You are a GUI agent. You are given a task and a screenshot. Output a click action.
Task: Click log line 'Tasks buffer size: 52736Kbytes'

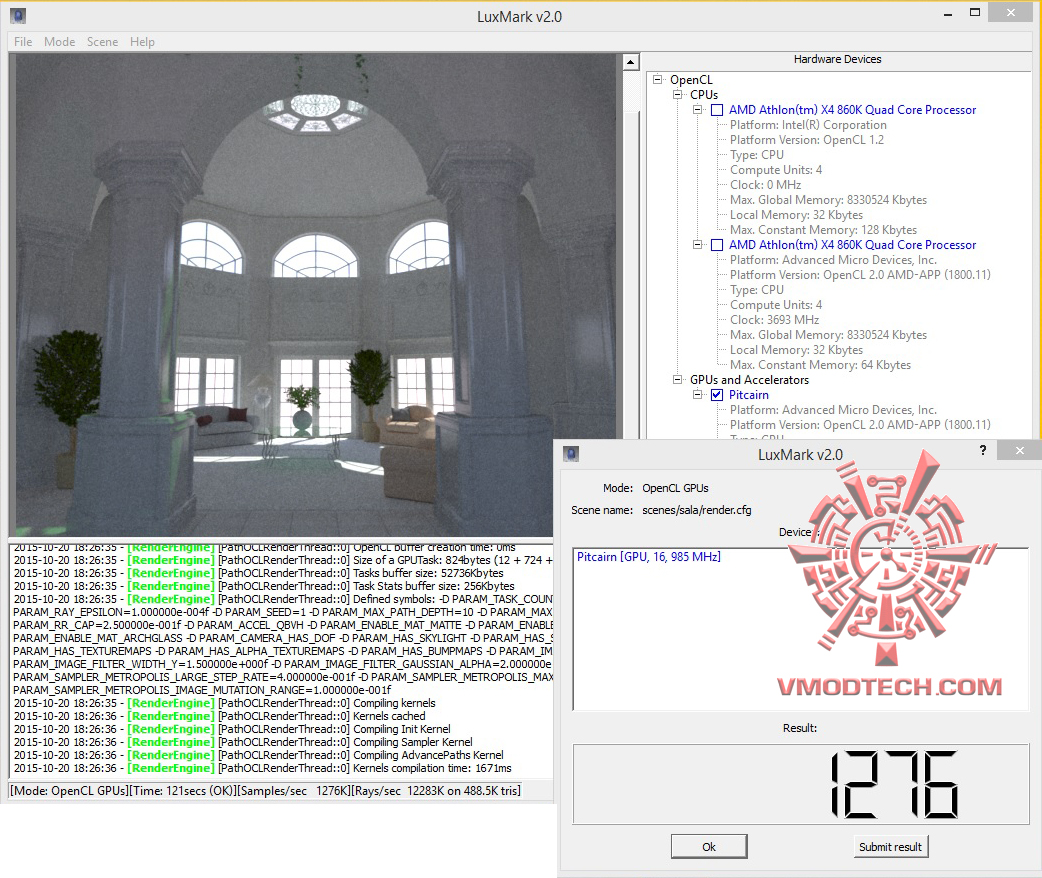click(259, 574)
